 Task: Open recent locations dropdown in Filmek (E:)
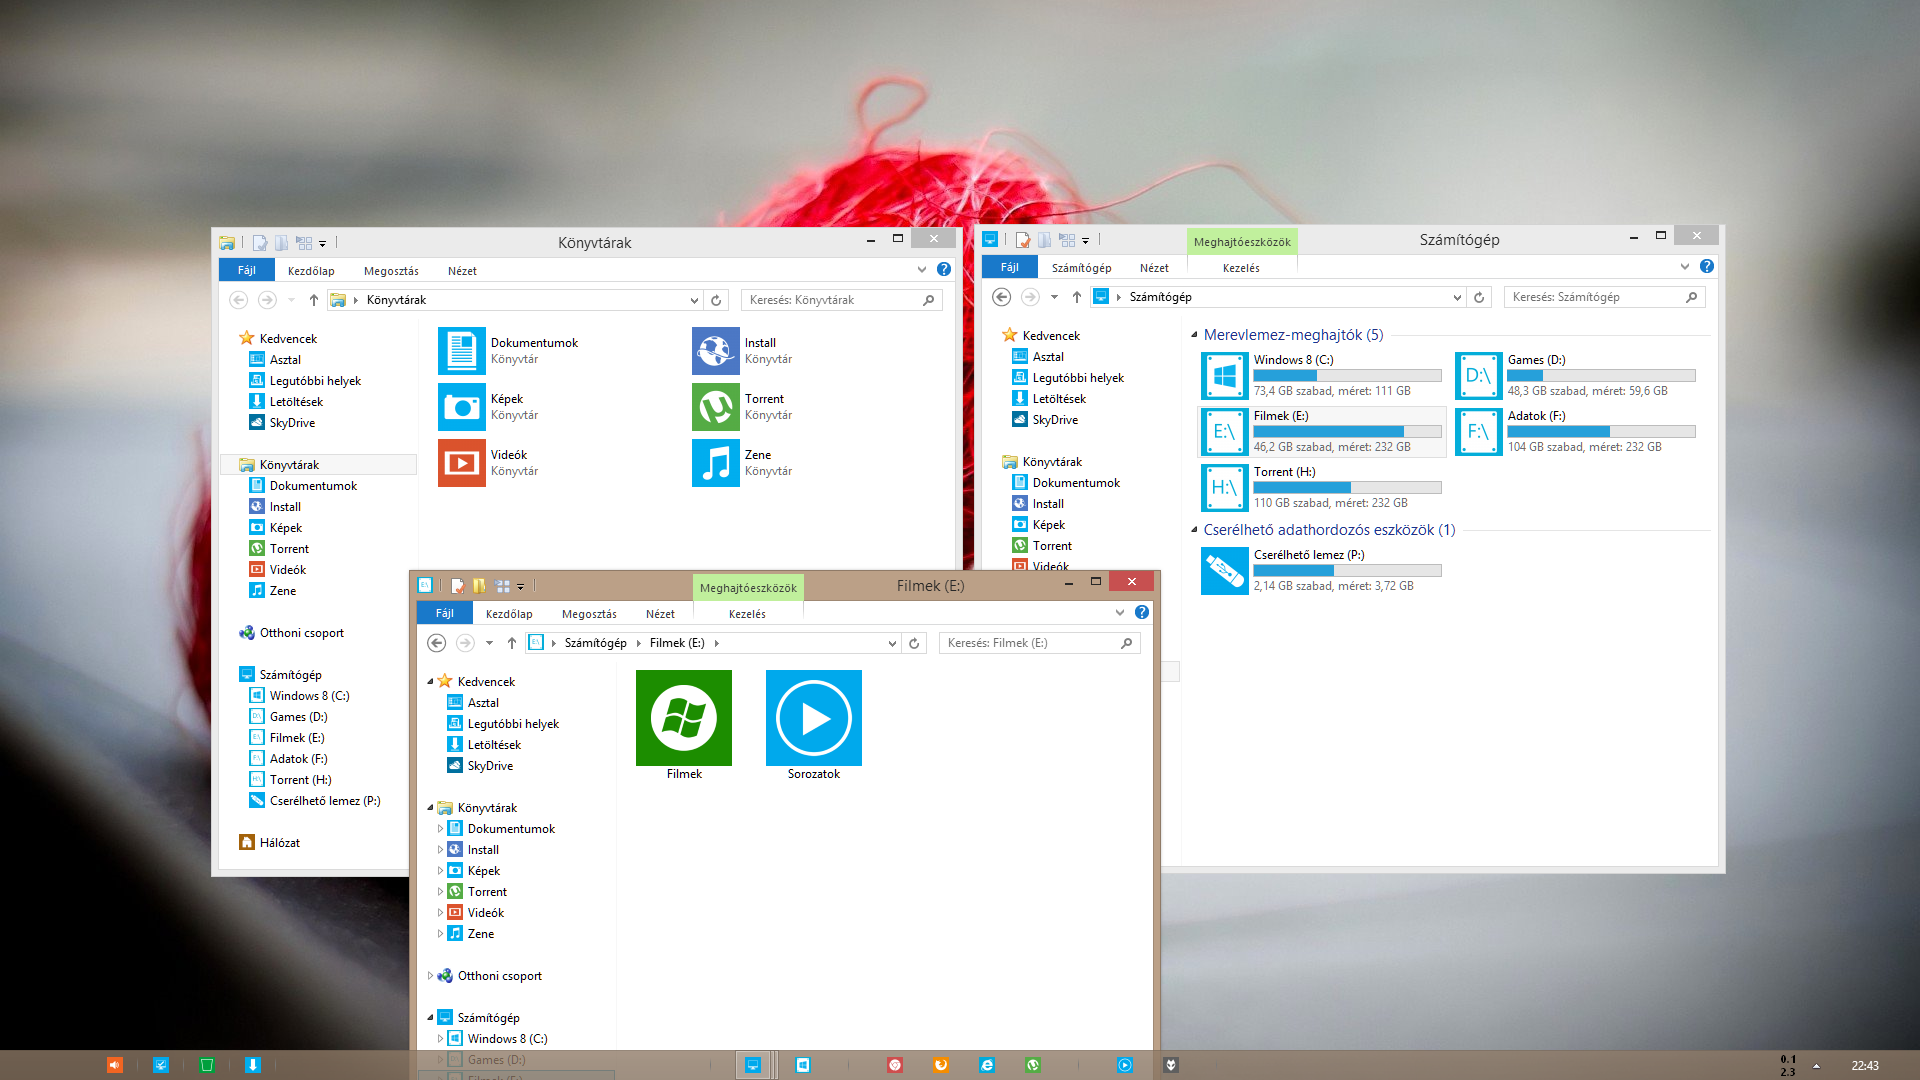click(489, 643)
